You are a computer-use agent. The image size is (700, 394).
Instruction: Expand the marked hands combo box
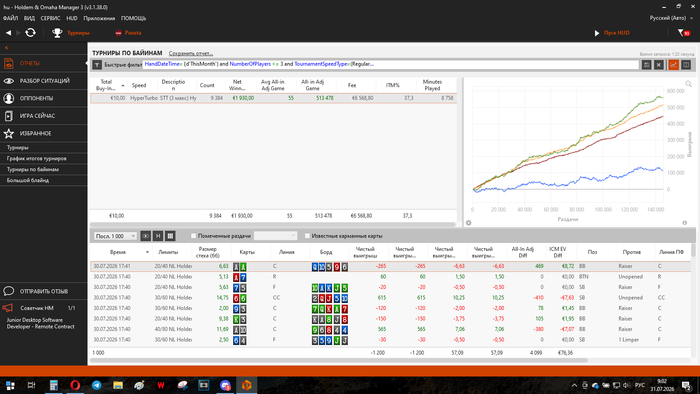(x=275, y=236)
